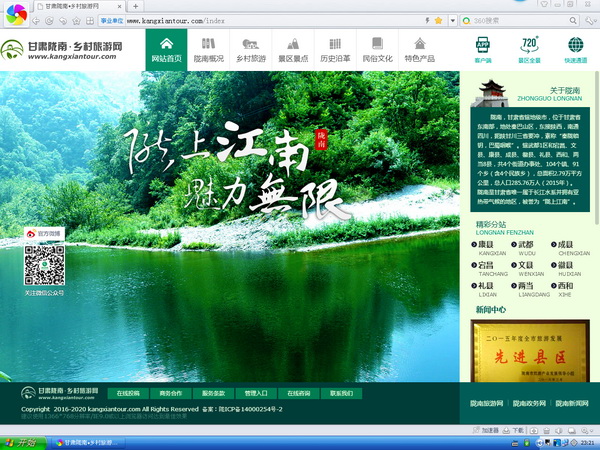Open the 720° 景区全景 panorama icon

click(530, 49)
